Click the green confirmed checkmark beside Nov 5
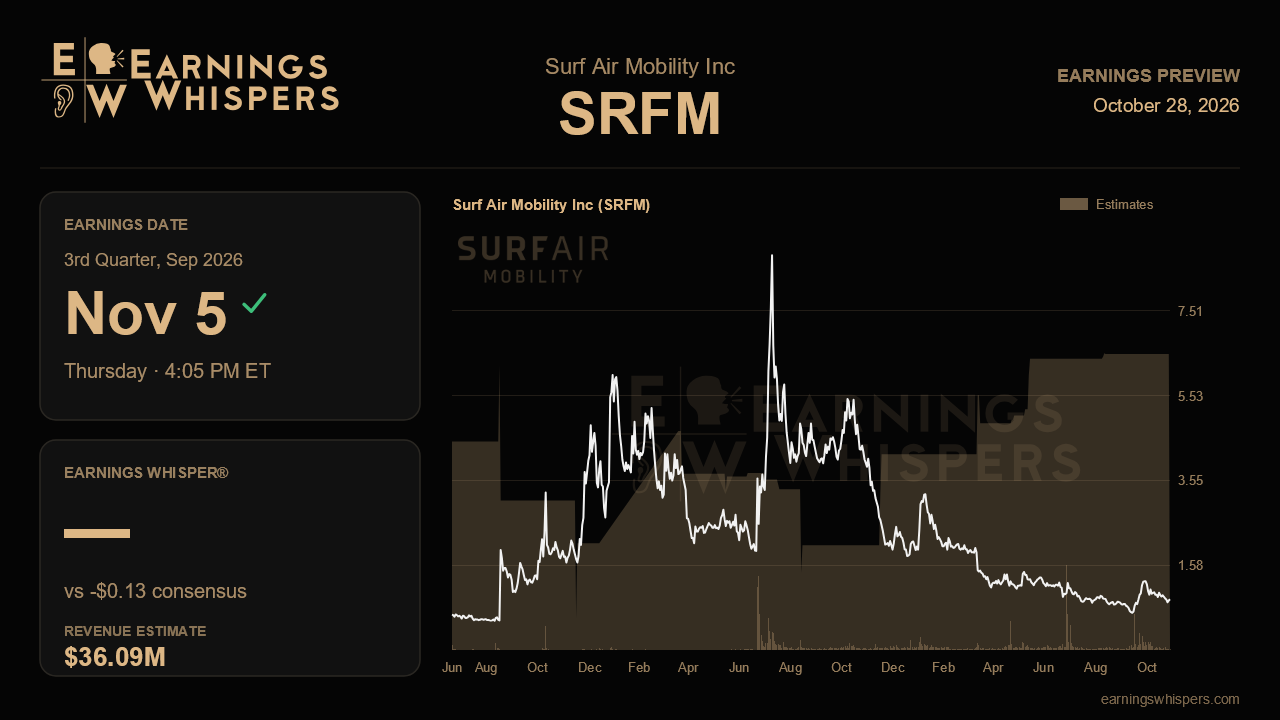This screenshot has height=720, width=1280. (x=254, y=303)
